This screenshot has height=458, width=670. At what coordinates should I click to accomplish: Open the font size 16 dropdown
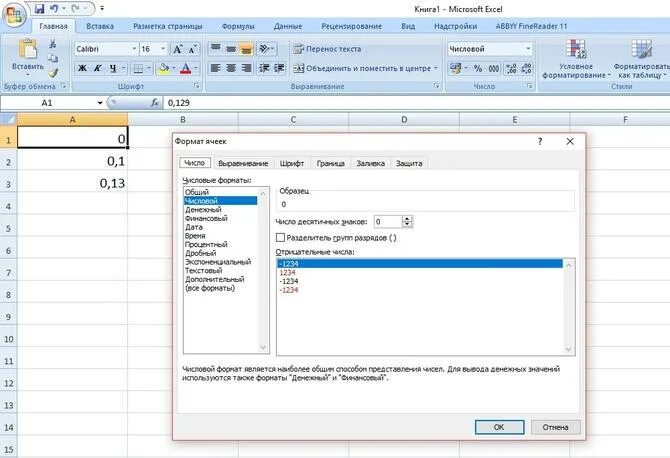pos(163,49)
